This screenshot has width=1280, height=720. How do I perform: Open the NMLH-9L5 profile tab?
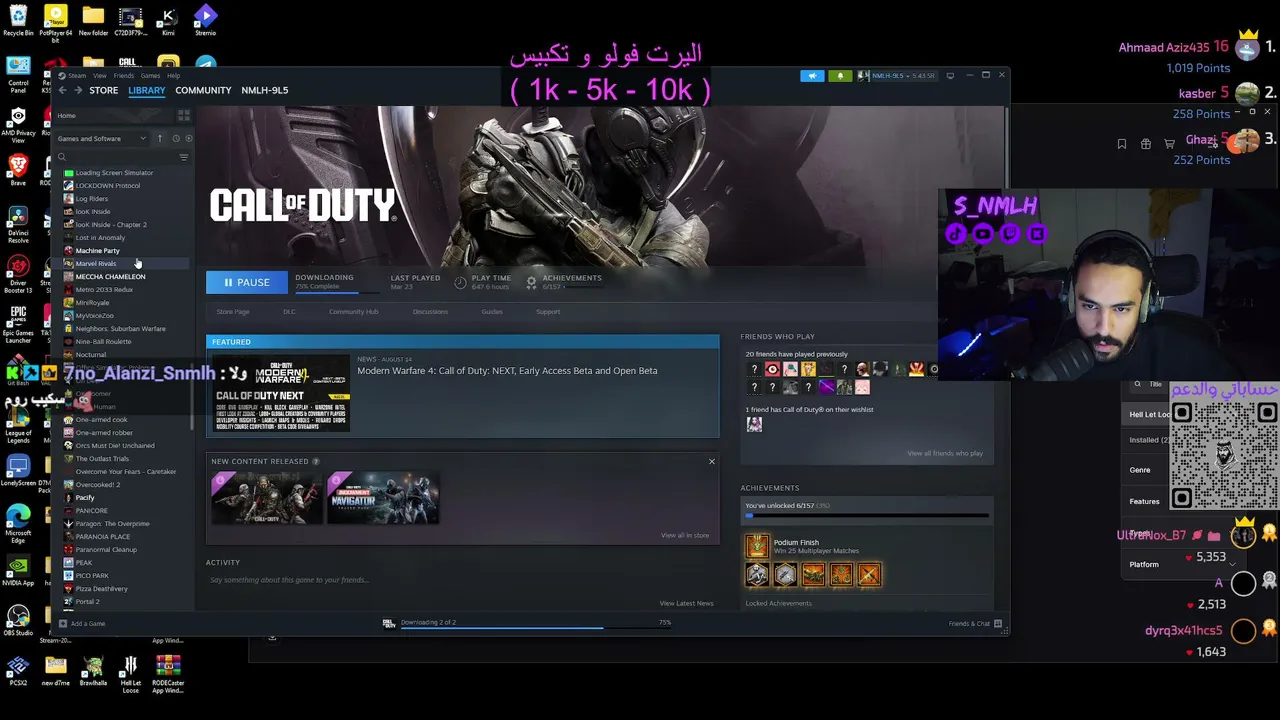tap(264, 90)
